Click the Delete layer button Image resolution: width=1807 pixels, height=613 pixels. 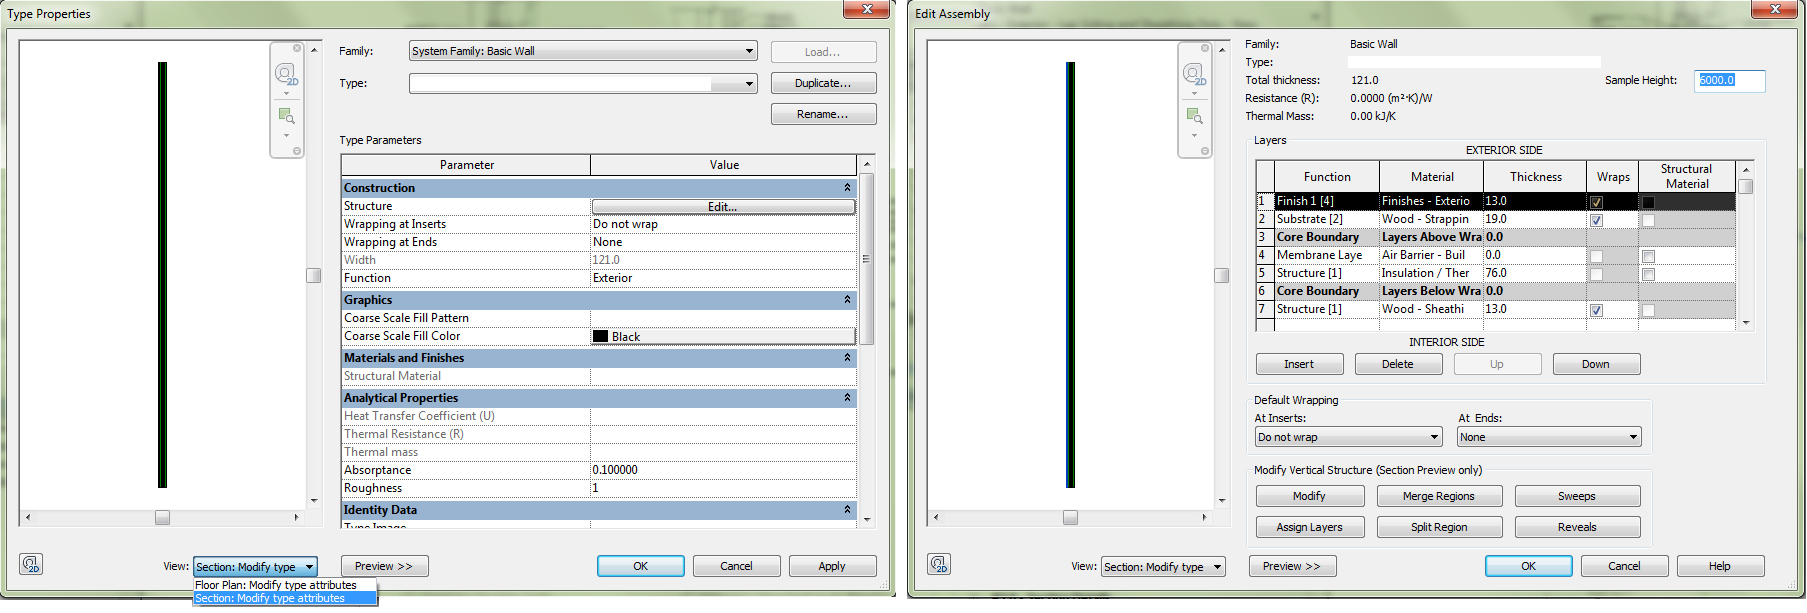click(1398, 364)
